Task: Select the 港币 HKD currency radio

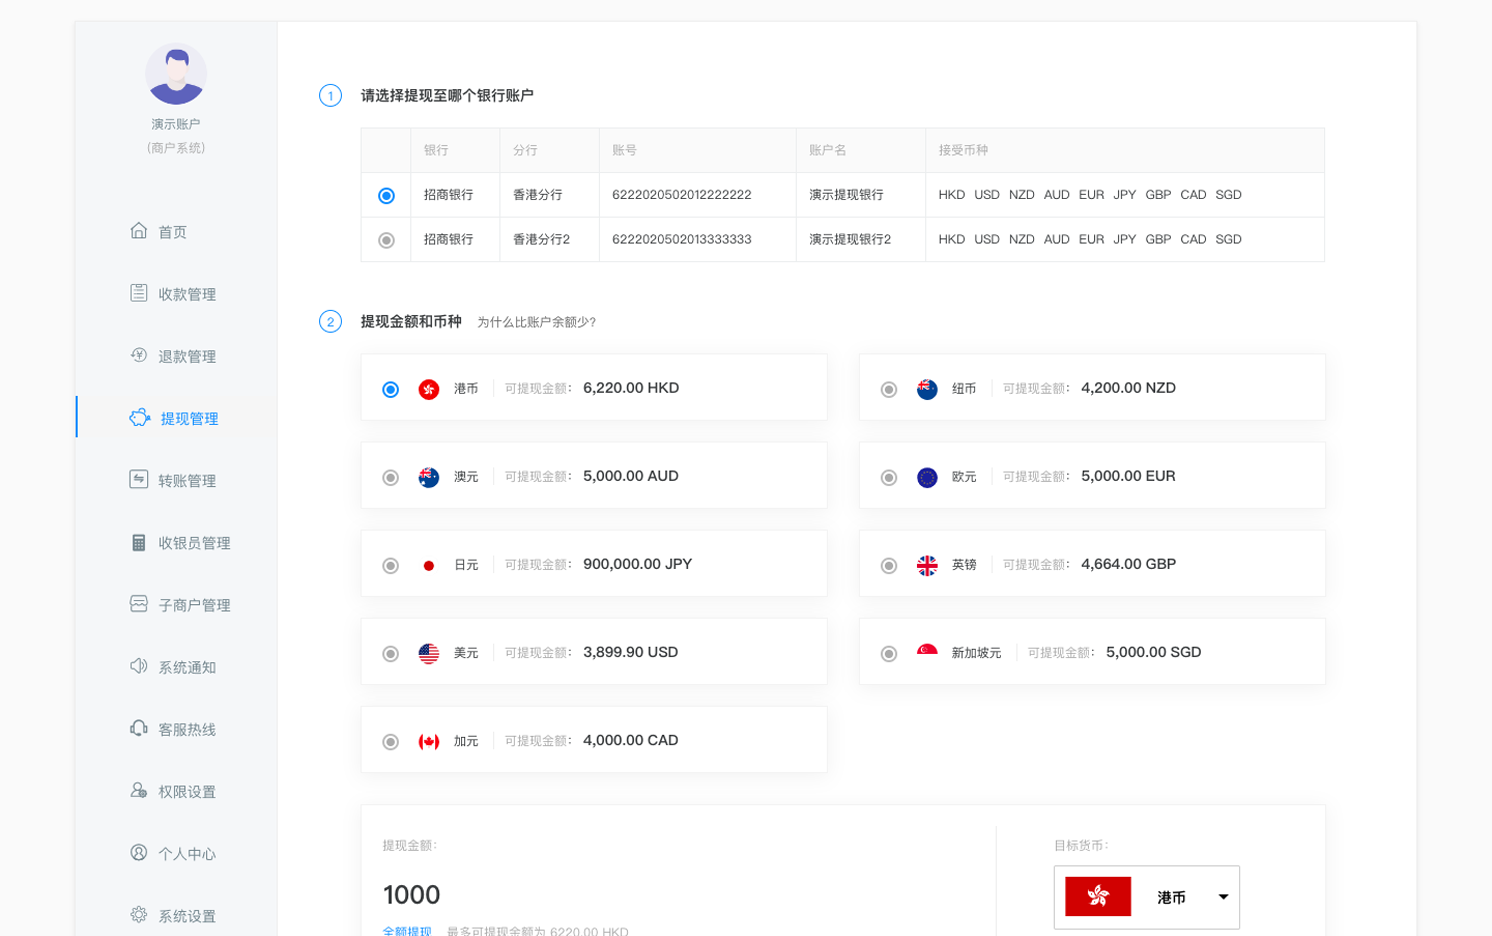Action: click(391, 389)
